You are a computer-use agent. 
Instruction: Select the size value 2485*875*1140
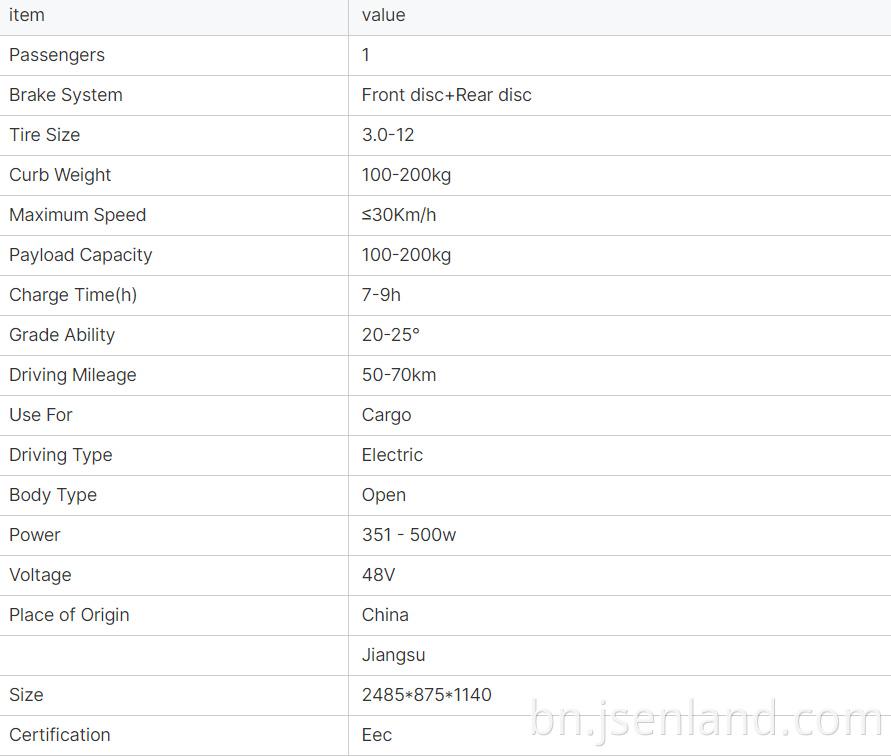[427, 695]
